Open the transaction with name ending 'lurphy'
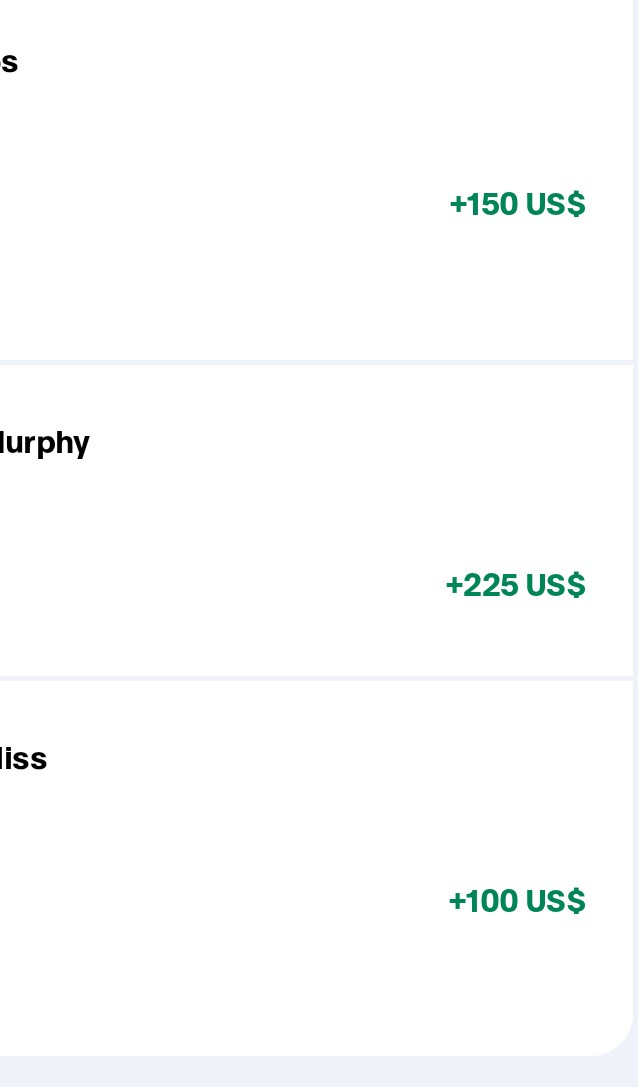 (x=44, y=442)
